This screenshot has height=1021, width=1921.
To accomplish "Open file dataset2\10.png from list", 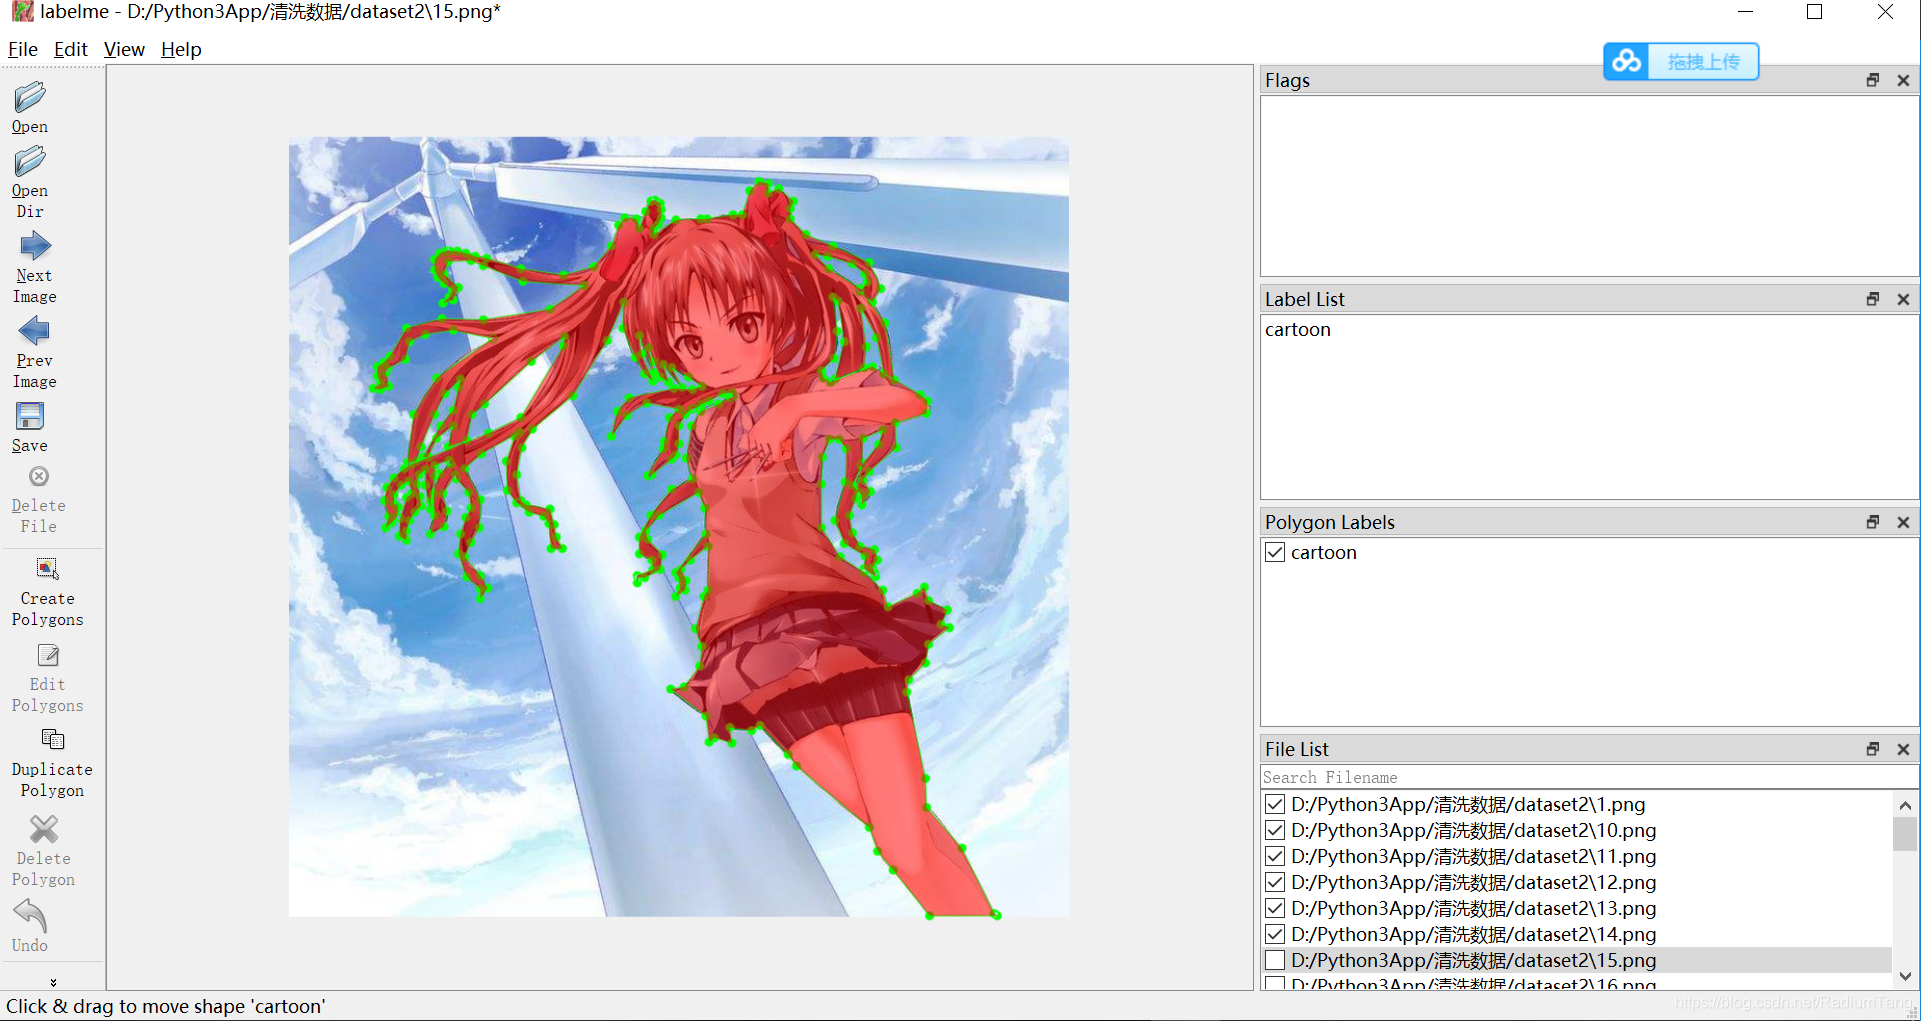I will tap(1473, 830).
